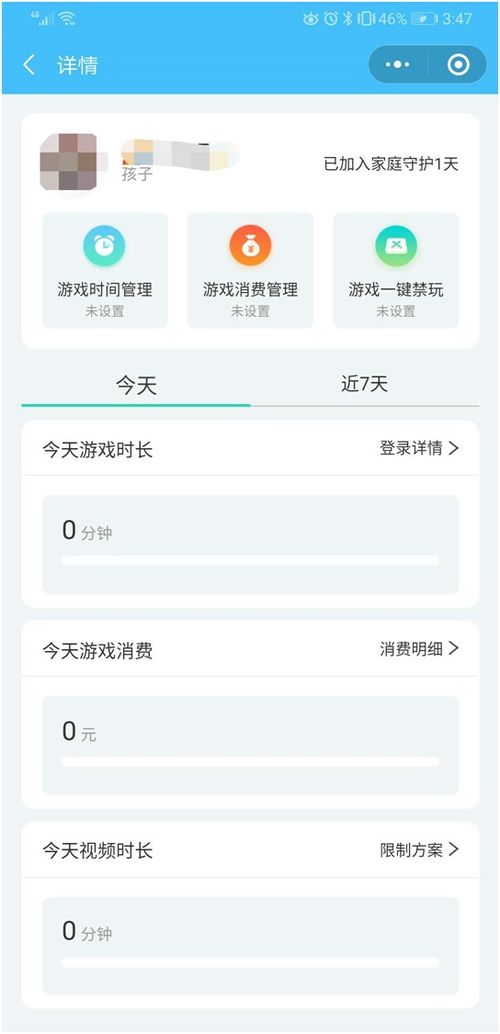This screenshot has width=500, height=1034.
Task: Tap the battery indicator in the status bar
Action: click(x=425, y=18)
